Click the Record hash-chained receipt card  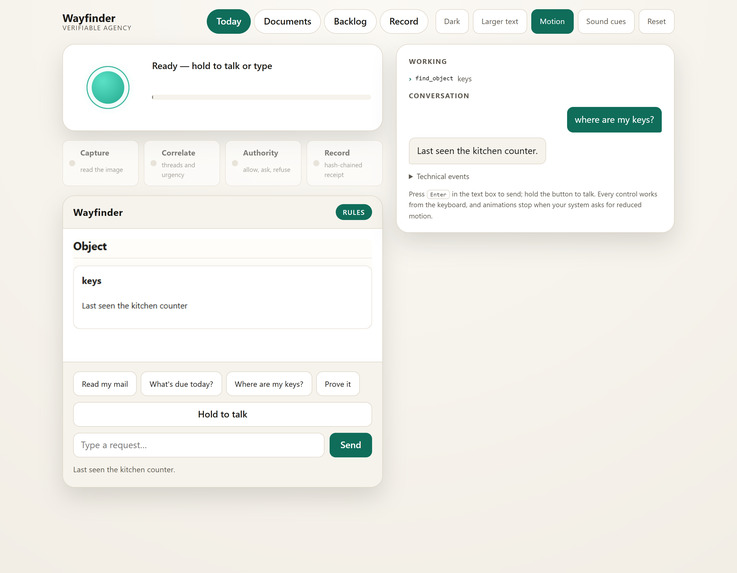point(345,163)
